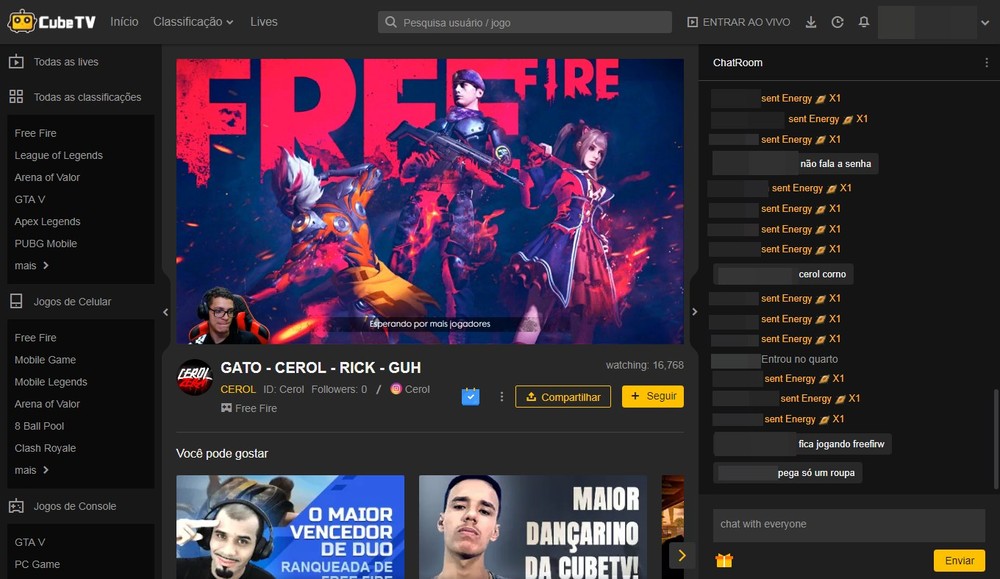
Task: Click the three-dot menu beside Compartilhar
Action: [x=501, y=396]
